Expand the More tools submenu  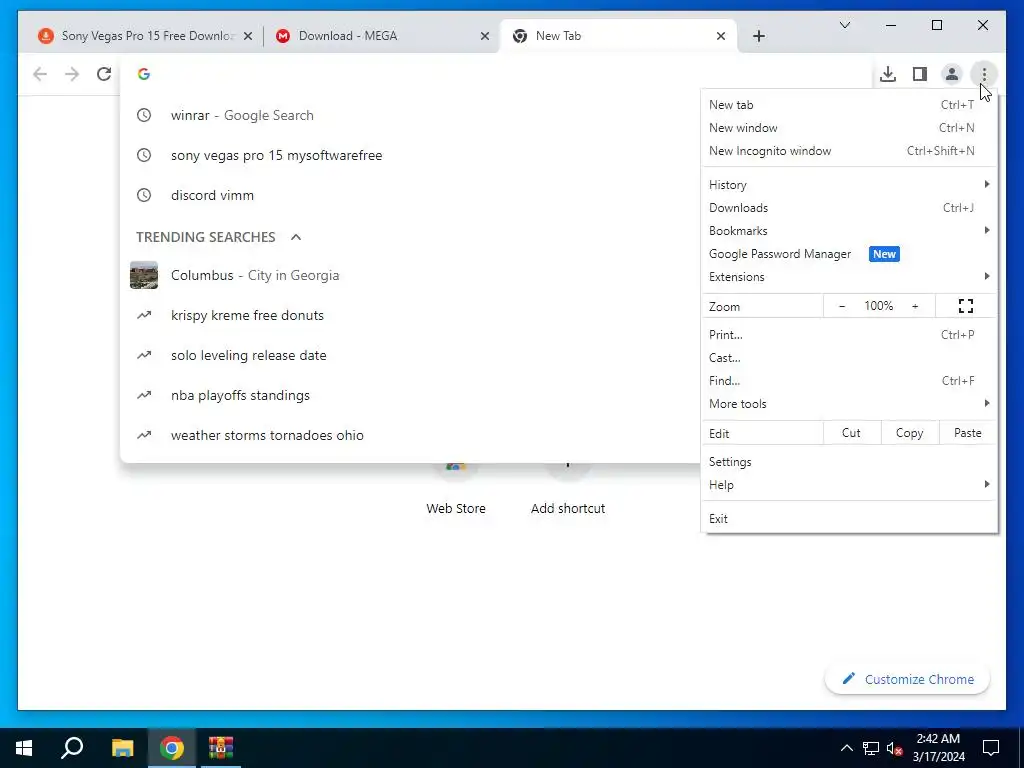coord(849,404)
